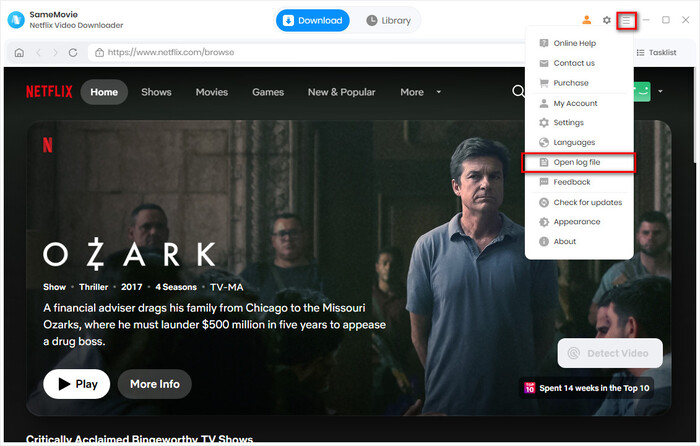Click the Netflix search magnifier icon
The height and width of the screenshot is (446, 700).
click(x=518, y=92)
